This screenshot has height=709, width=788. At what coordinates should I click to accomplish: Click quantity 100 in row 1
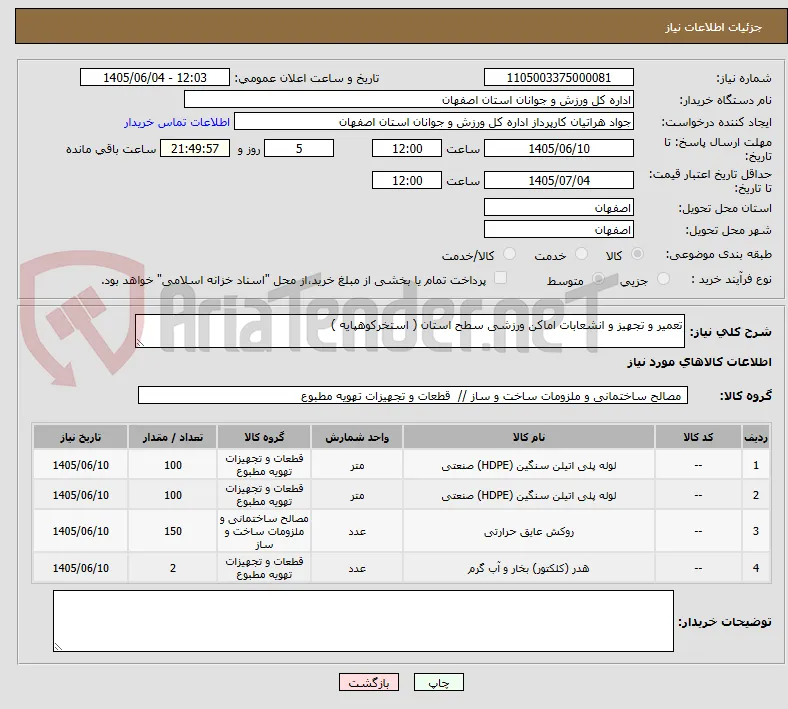pyautogui.click(x=173, y=465)
